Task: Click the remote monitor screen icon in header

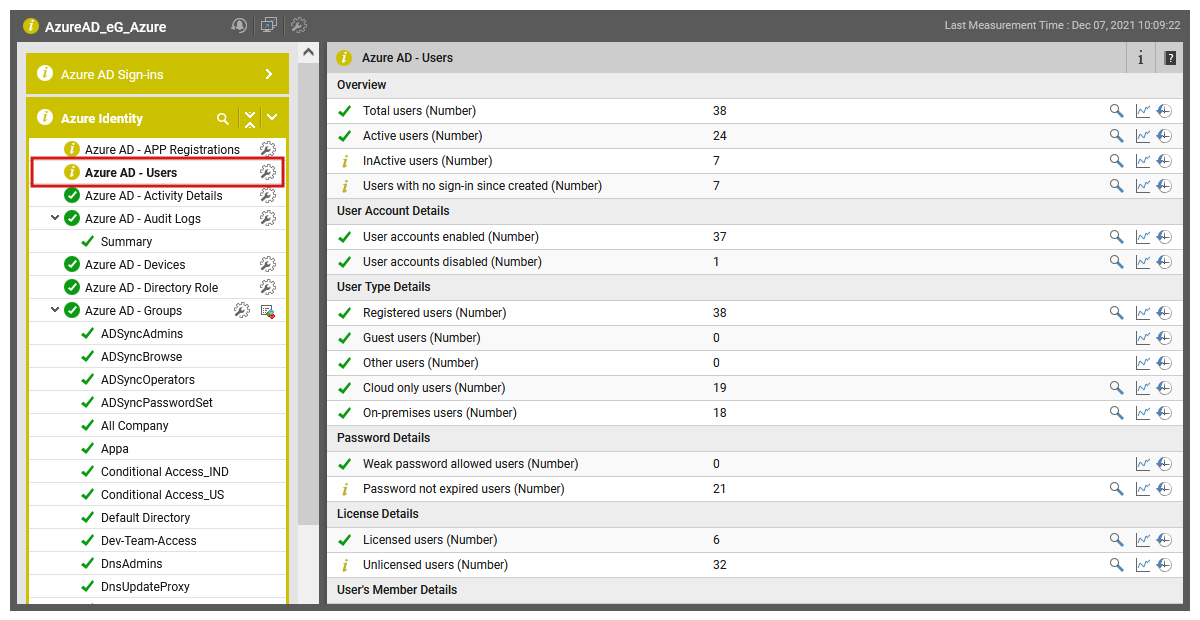Action: click(269, 25)
